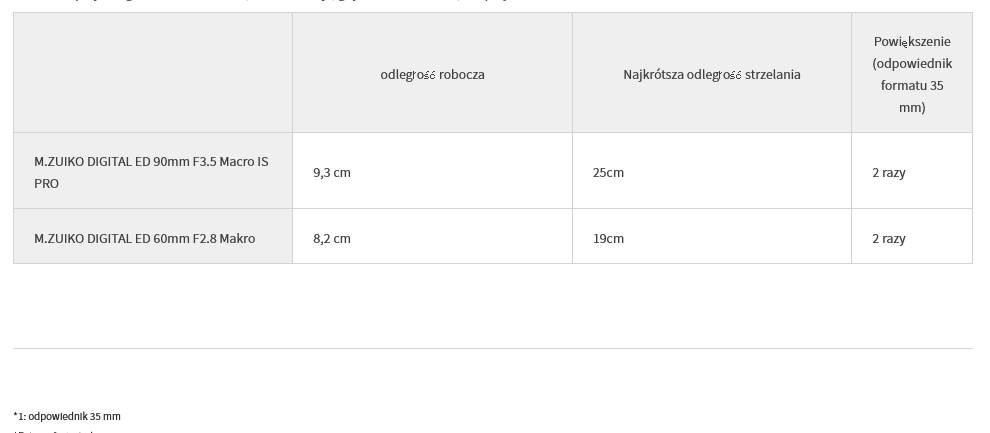The image size is (990, 433).
Task: Click the word 'Powiększenie' in the header
Action: click(912, 42)
